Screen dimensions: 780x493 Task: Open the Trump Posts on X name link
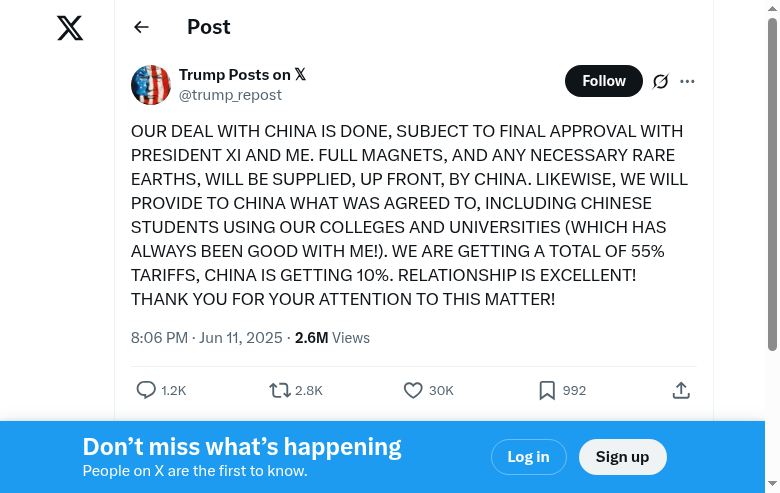(x=242, y=75)
